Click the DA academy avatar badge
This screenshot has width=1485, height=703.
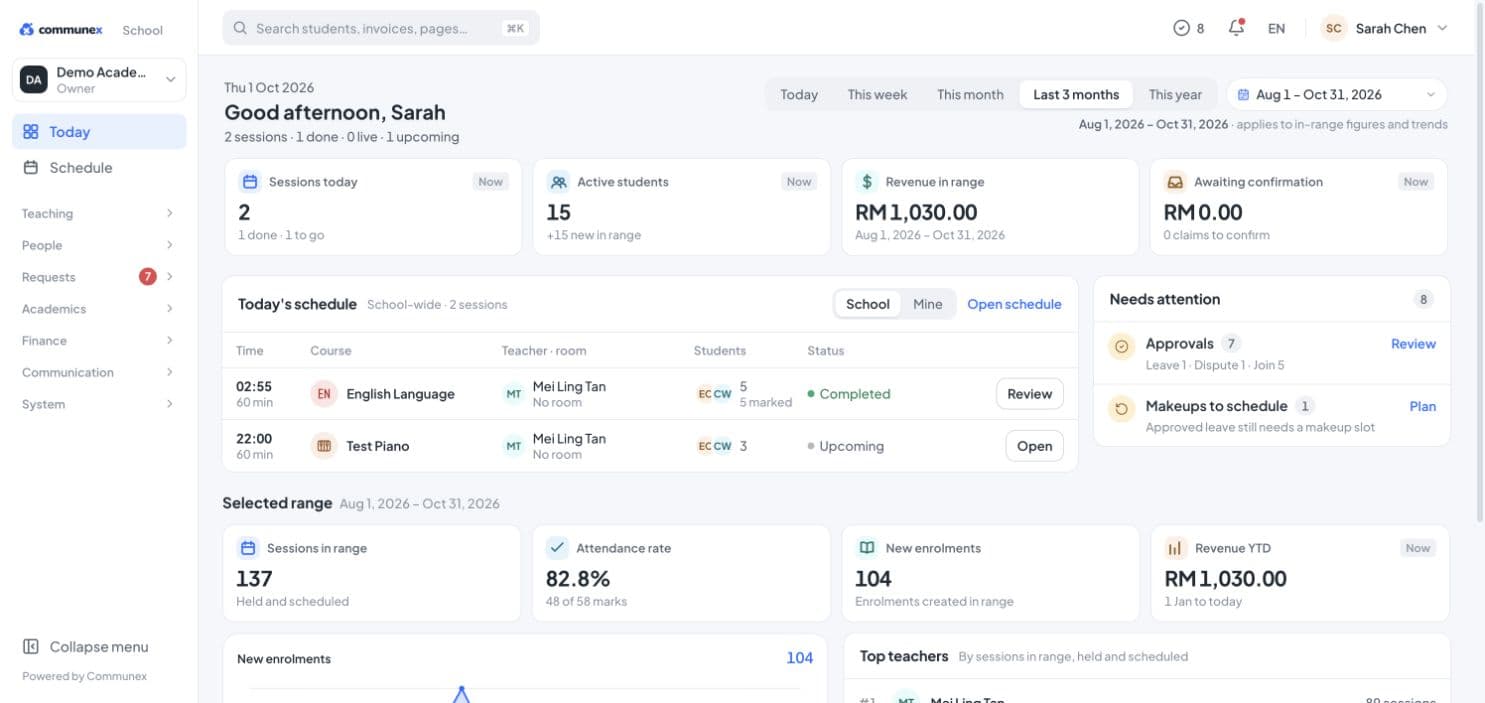point(34,79)
